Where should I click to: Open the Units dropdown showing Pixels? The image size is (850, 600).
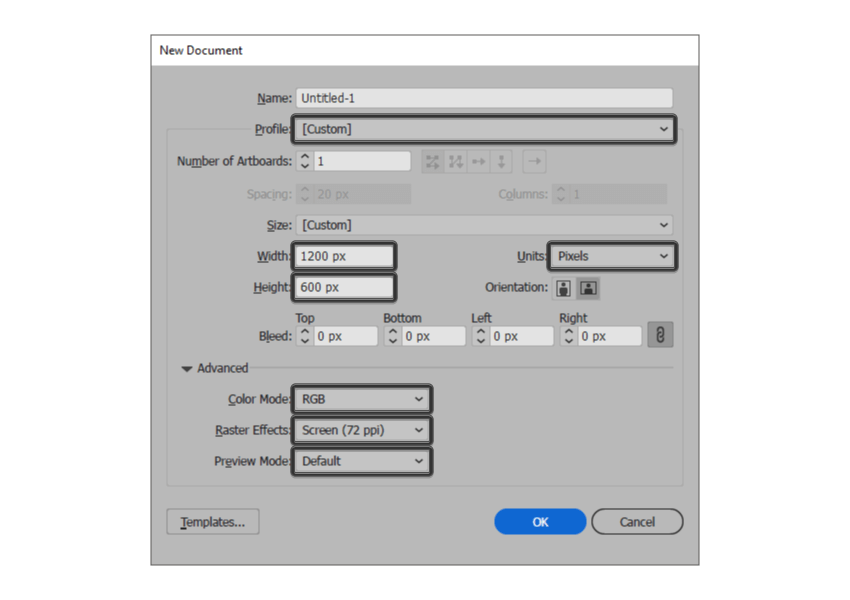613,256
